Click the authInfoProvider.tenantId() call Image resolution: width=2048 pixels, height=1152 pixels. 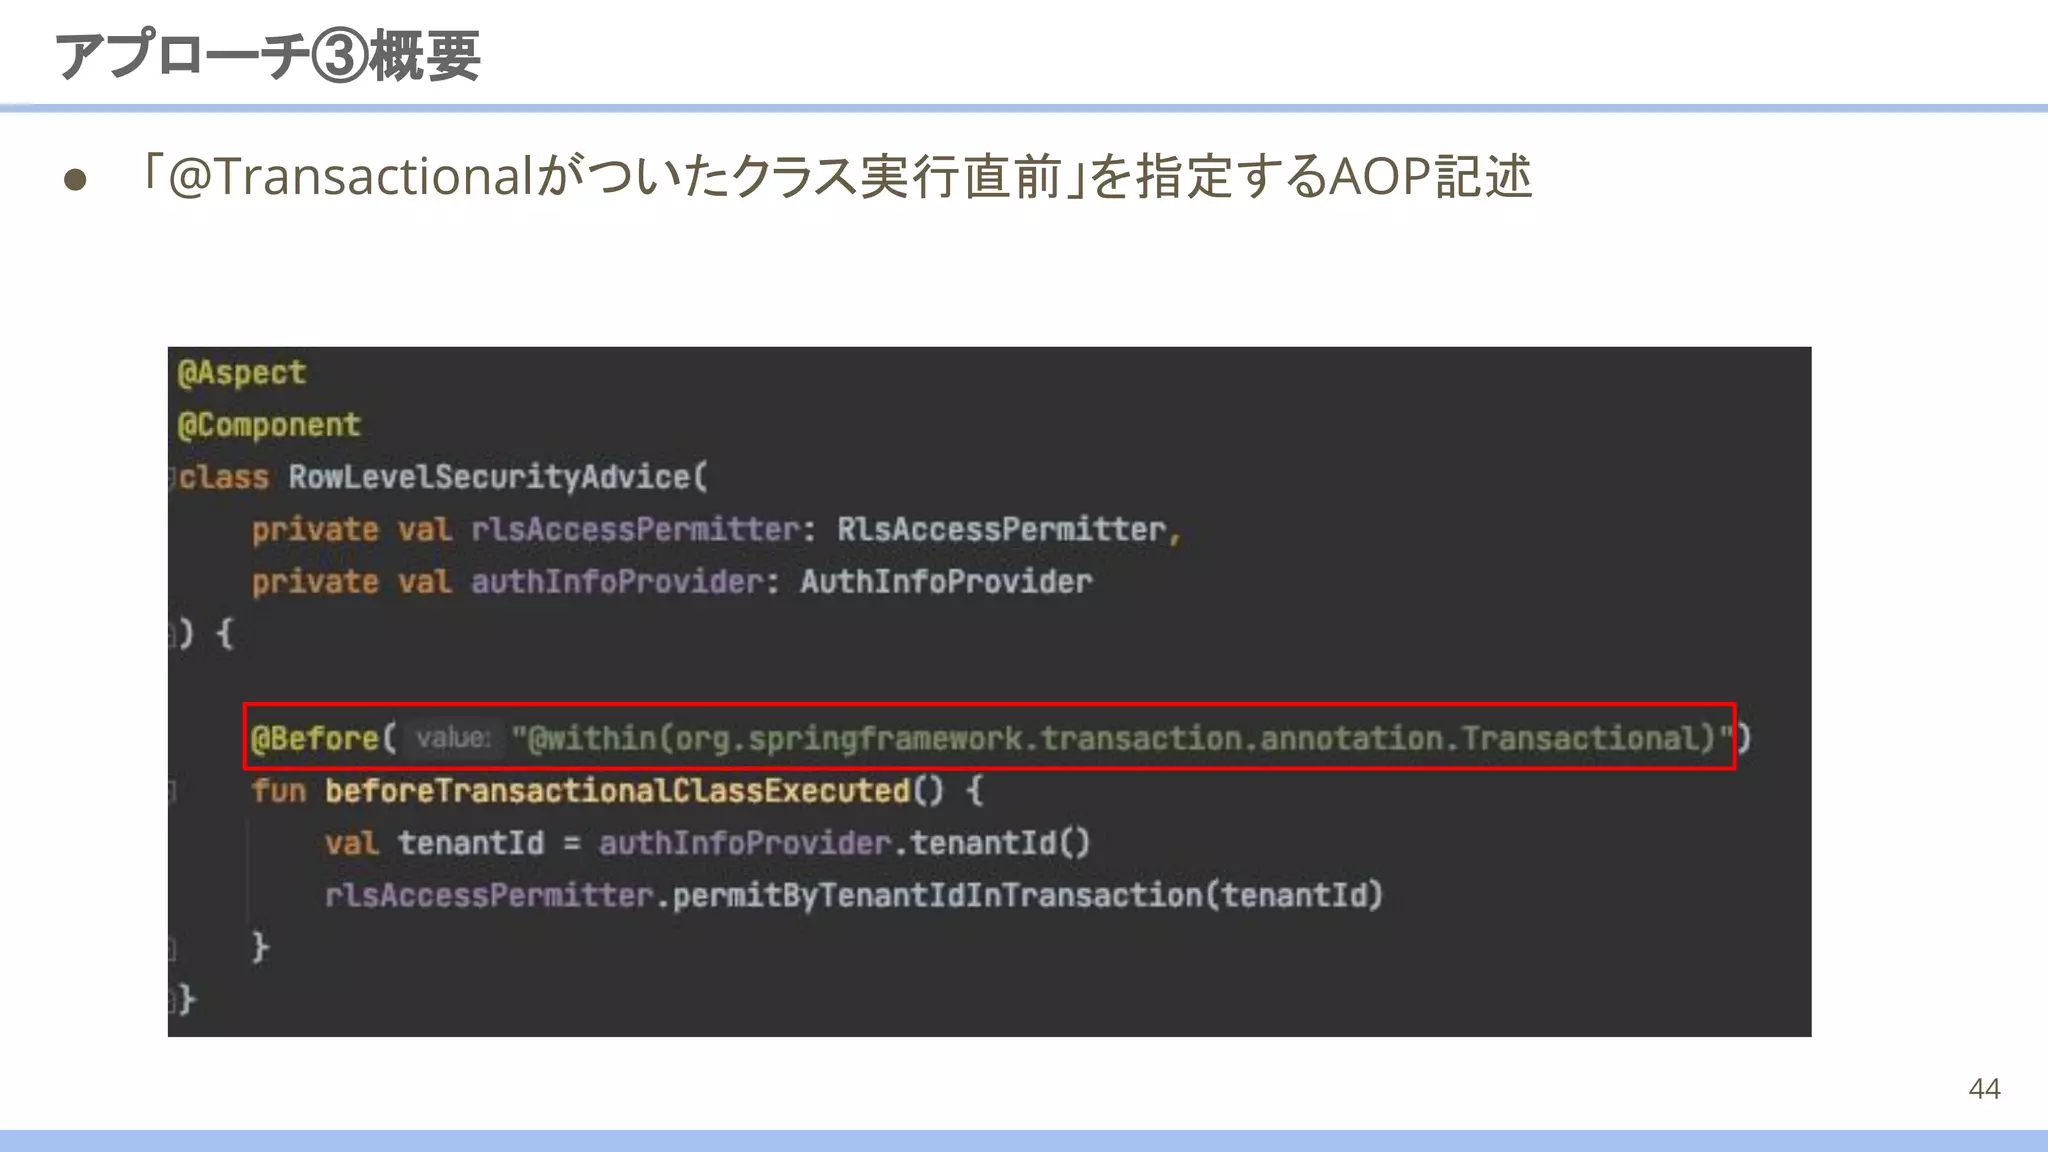click(844, 843)
